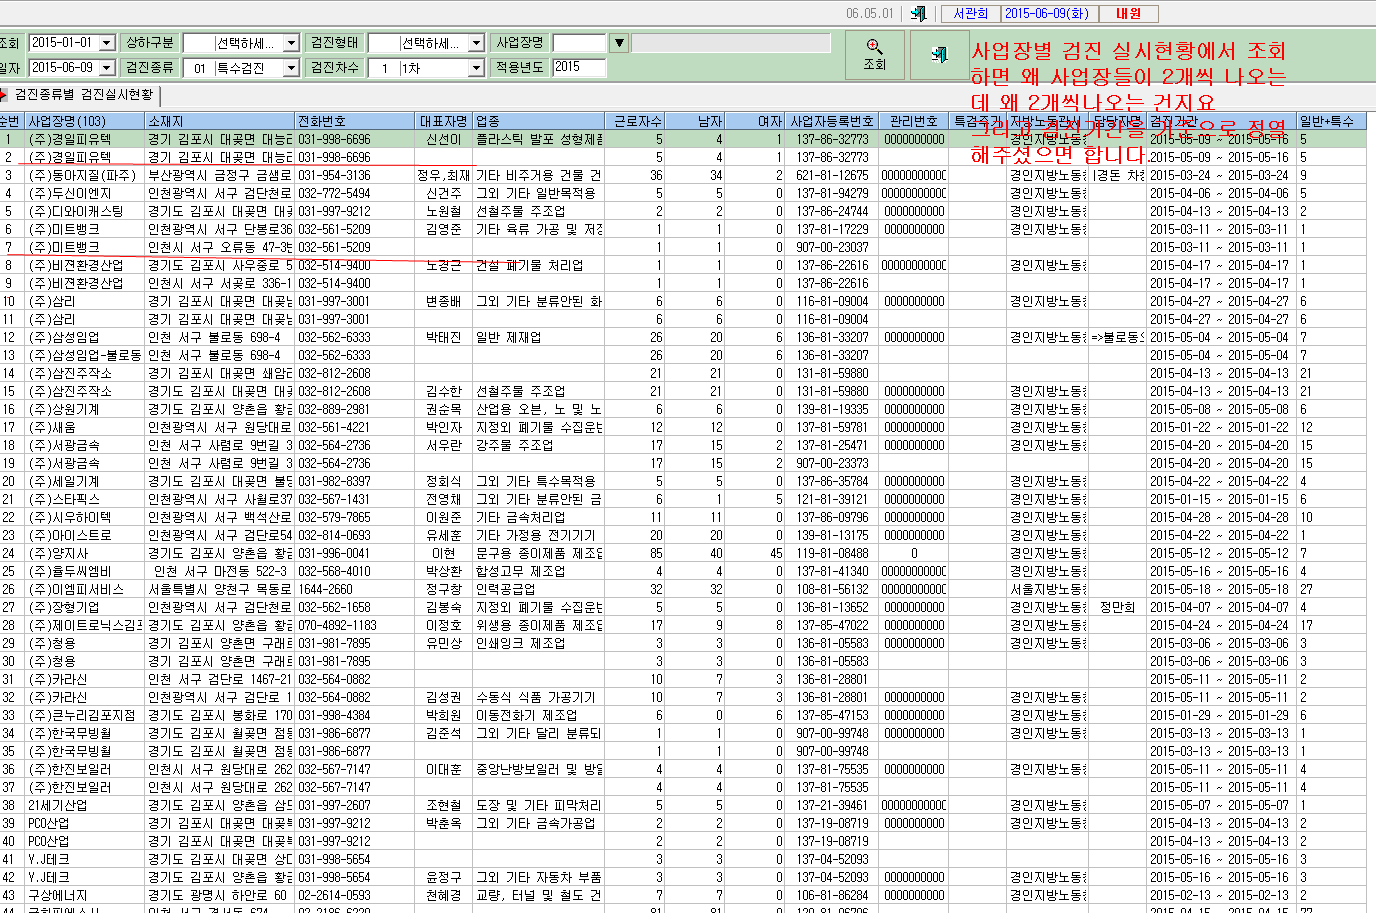The image size is (1376, 913).
Task: Open the 검진차수 1차 dropdown
Action: tap(476, 68)
